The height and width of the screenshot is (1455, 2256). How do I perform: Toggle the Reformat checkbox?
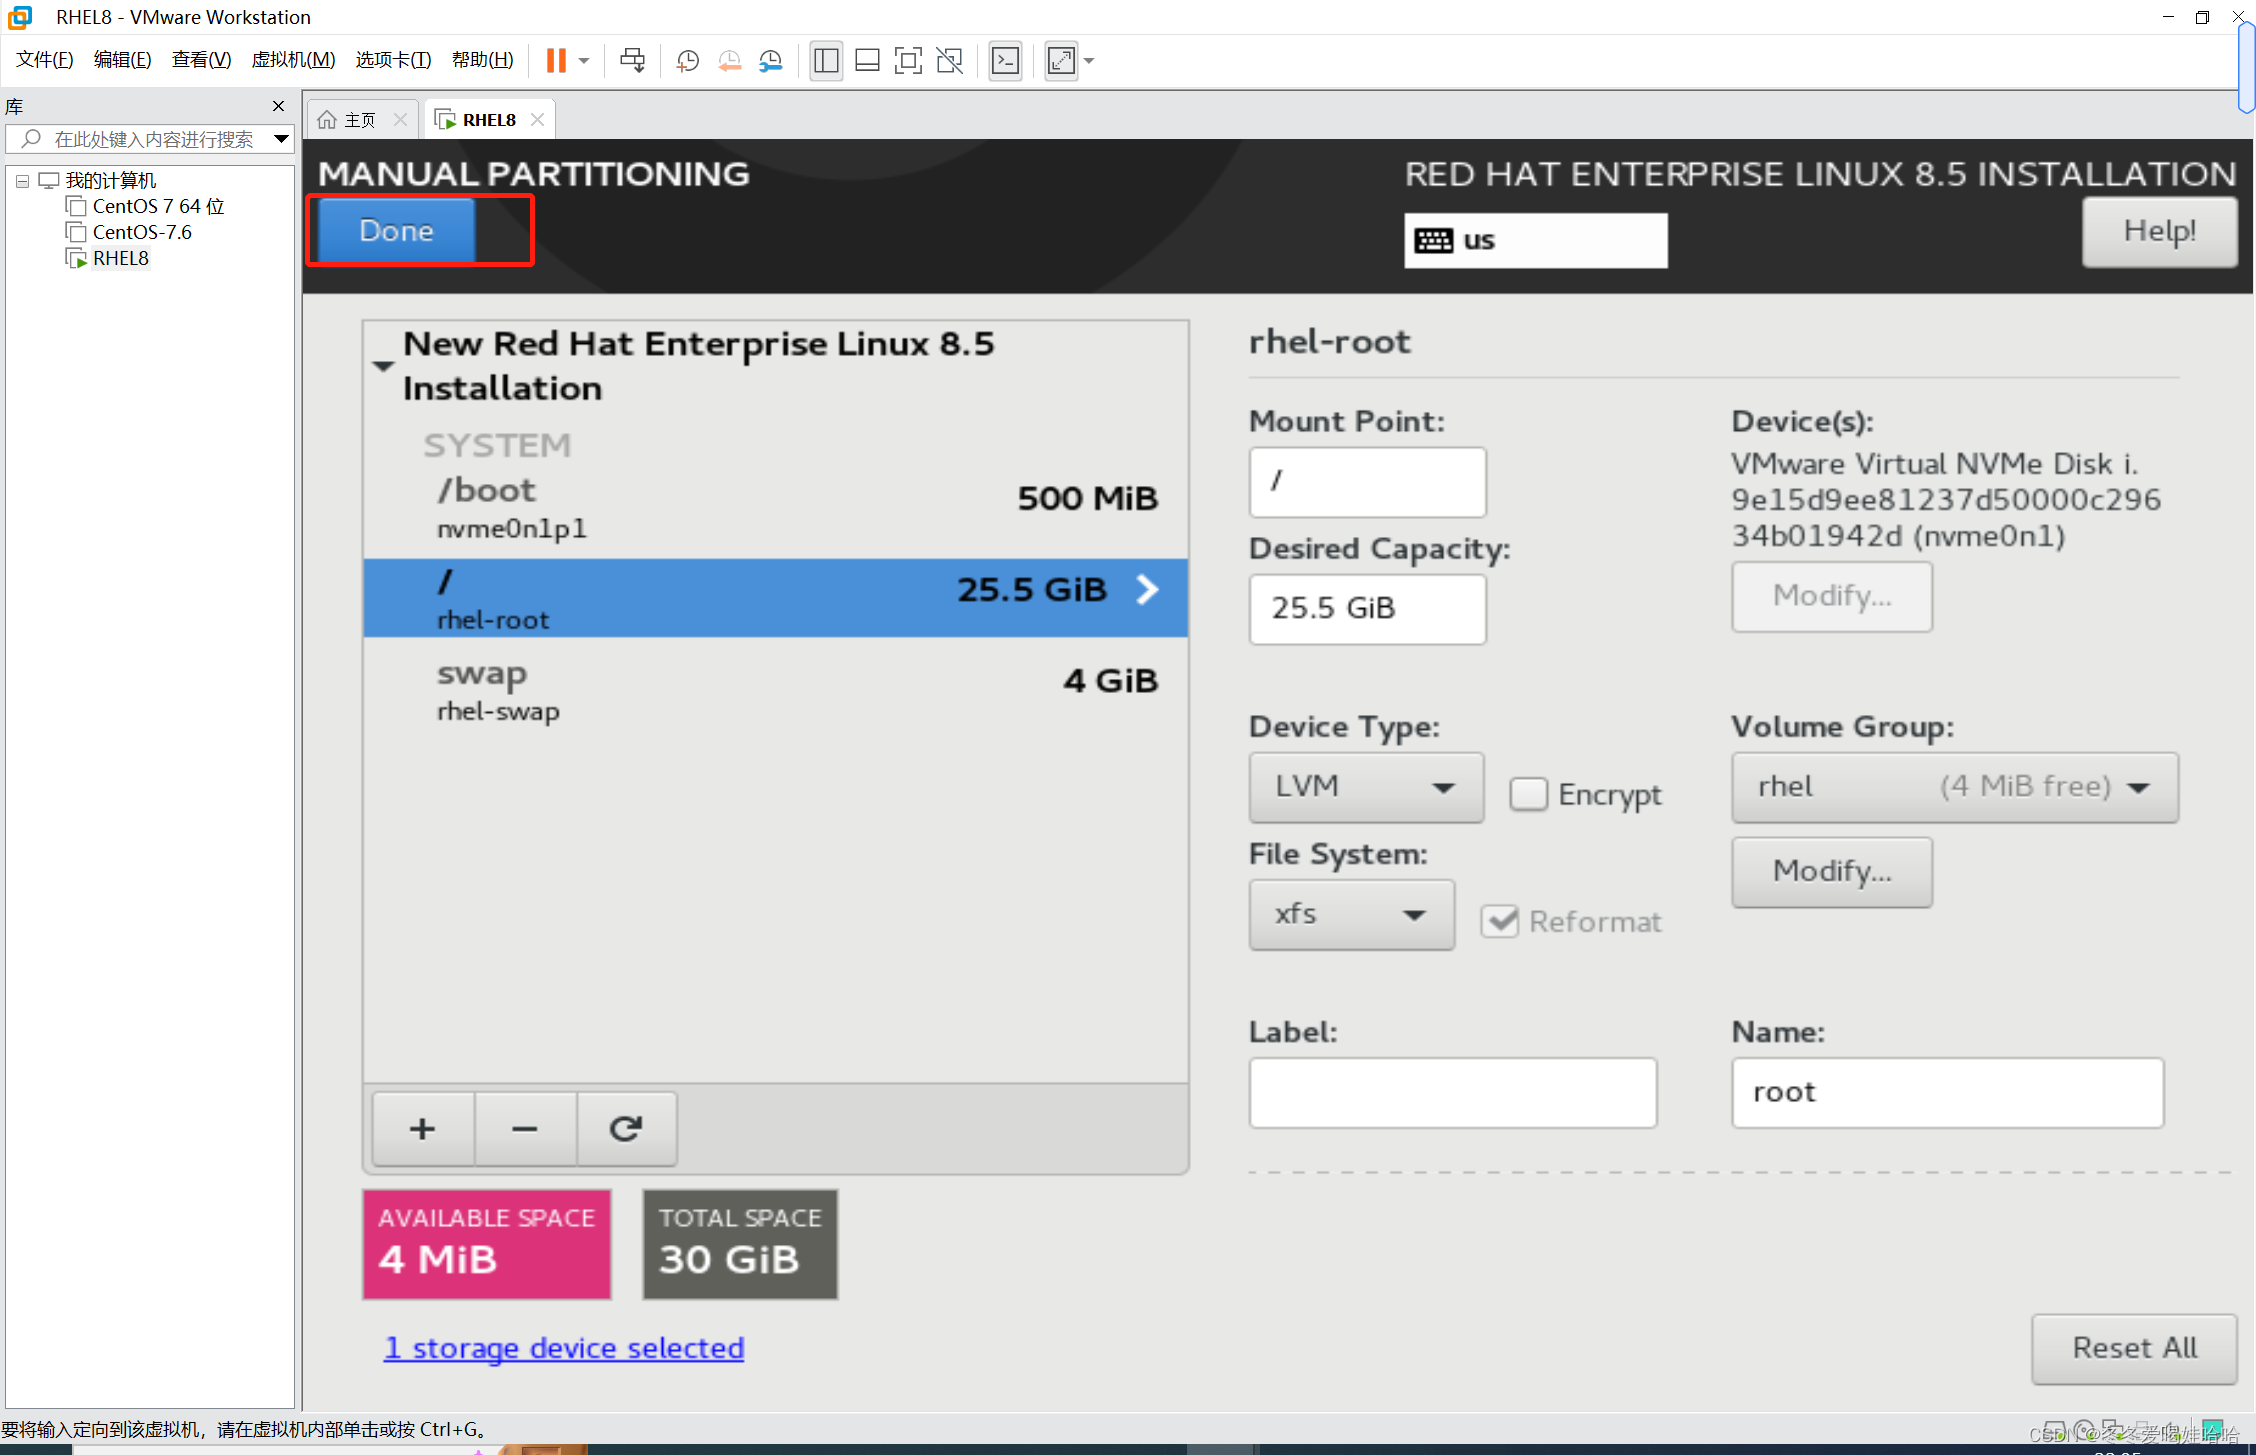[1500, 921]
